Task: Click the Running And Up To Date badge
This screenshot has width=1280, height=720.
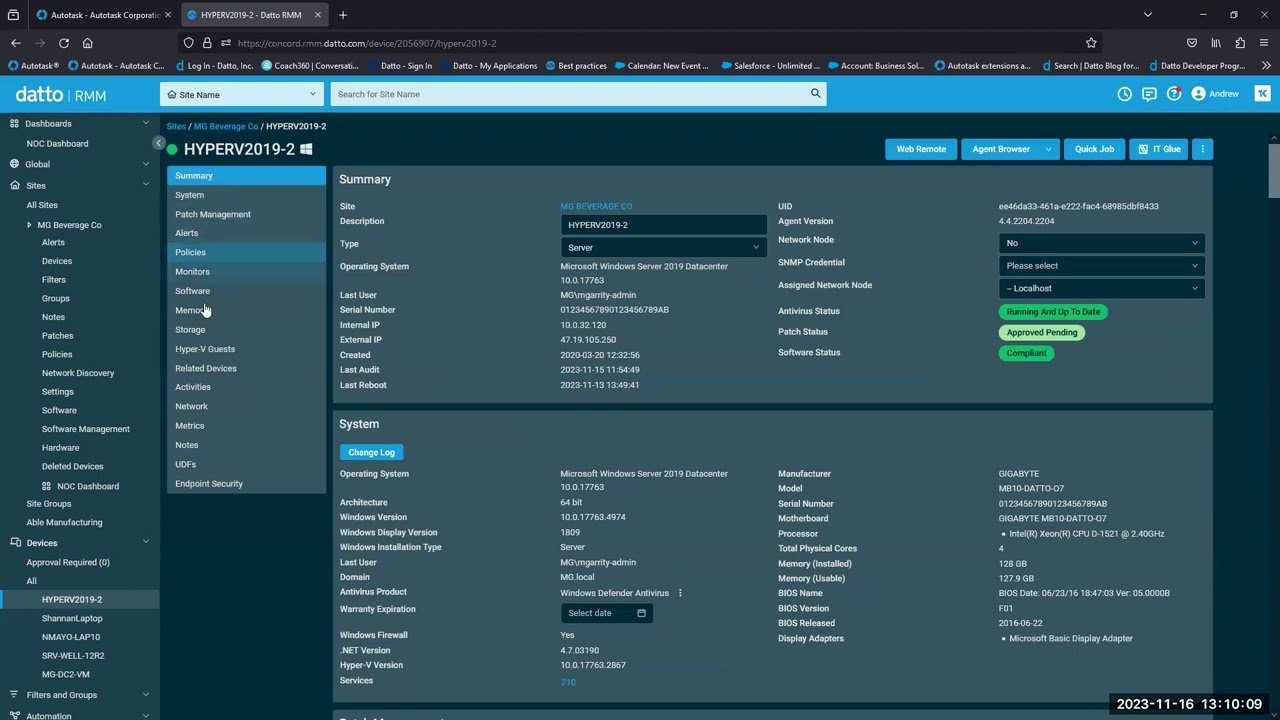Action: (1053, 312)
